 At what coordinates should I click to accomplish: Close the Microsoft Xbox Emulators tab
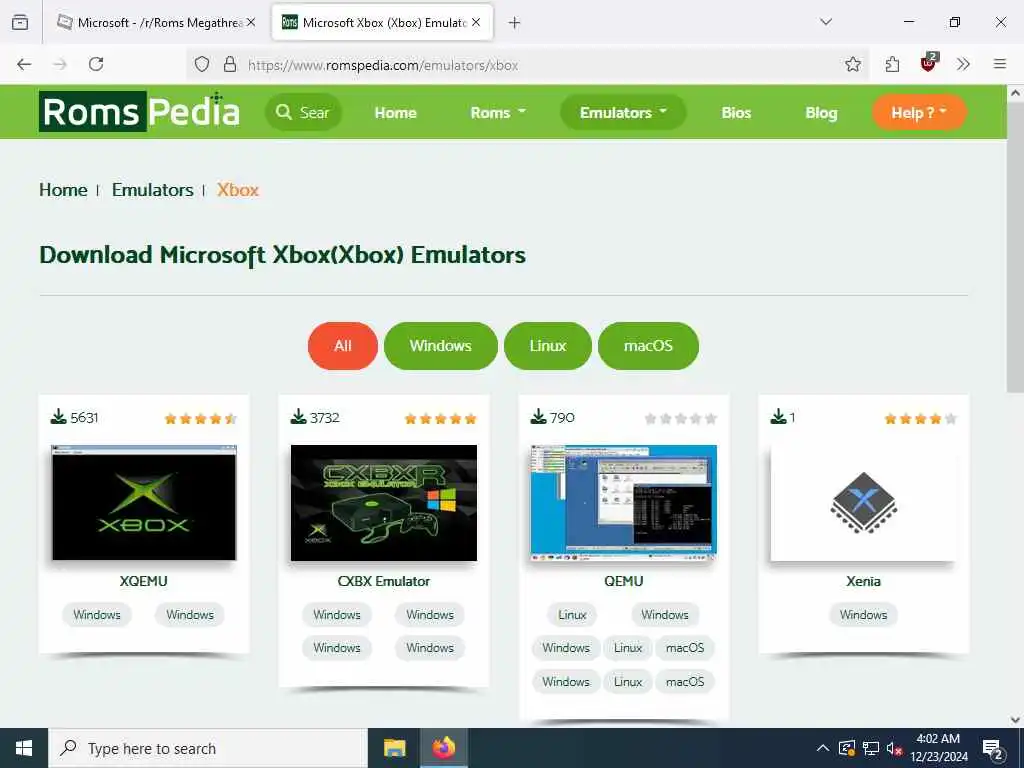[x=476, y=22]
